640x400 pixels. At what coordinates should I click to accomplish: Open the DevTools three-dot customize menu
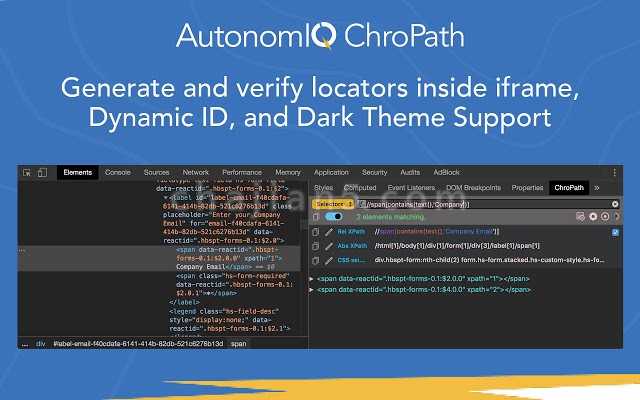coord(614,173)
